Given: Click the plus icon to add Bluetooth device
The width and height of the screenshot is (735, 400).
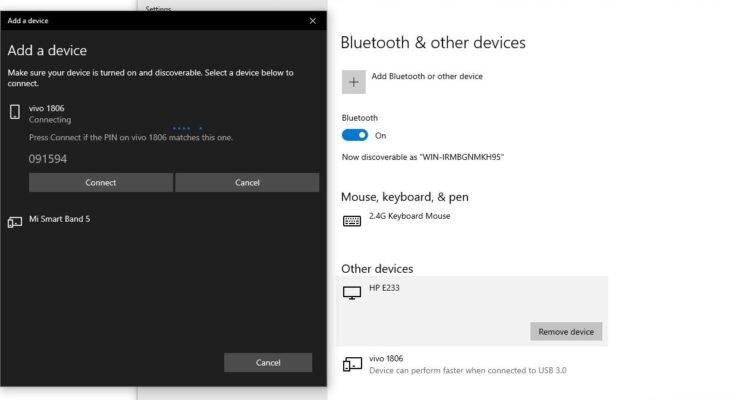Looking at the screenshot, I should pos(353,82).
